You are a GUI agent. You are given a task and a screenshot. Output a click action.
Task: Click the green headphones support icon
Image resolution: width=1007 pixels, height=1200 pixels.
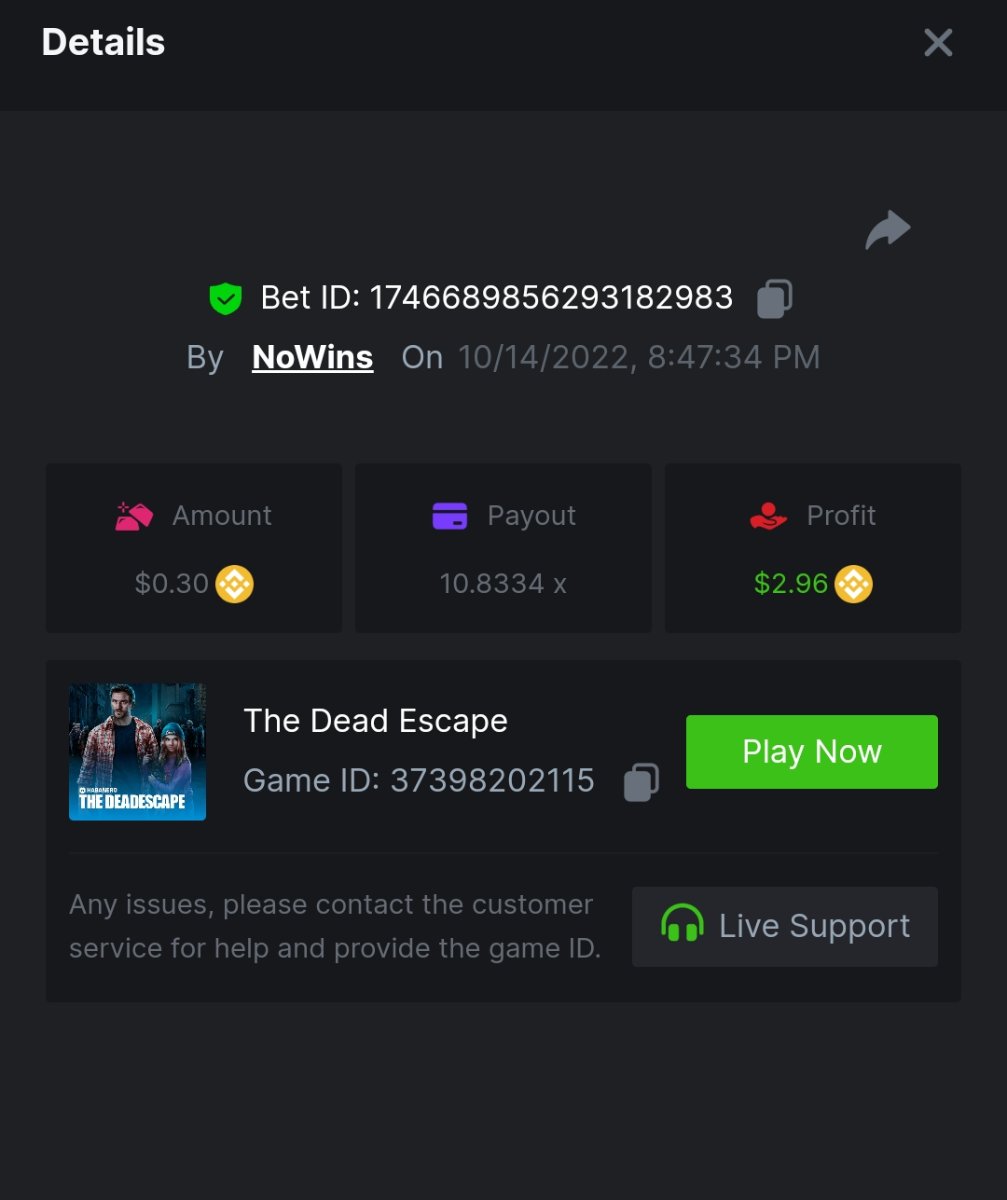coord(682,925)
